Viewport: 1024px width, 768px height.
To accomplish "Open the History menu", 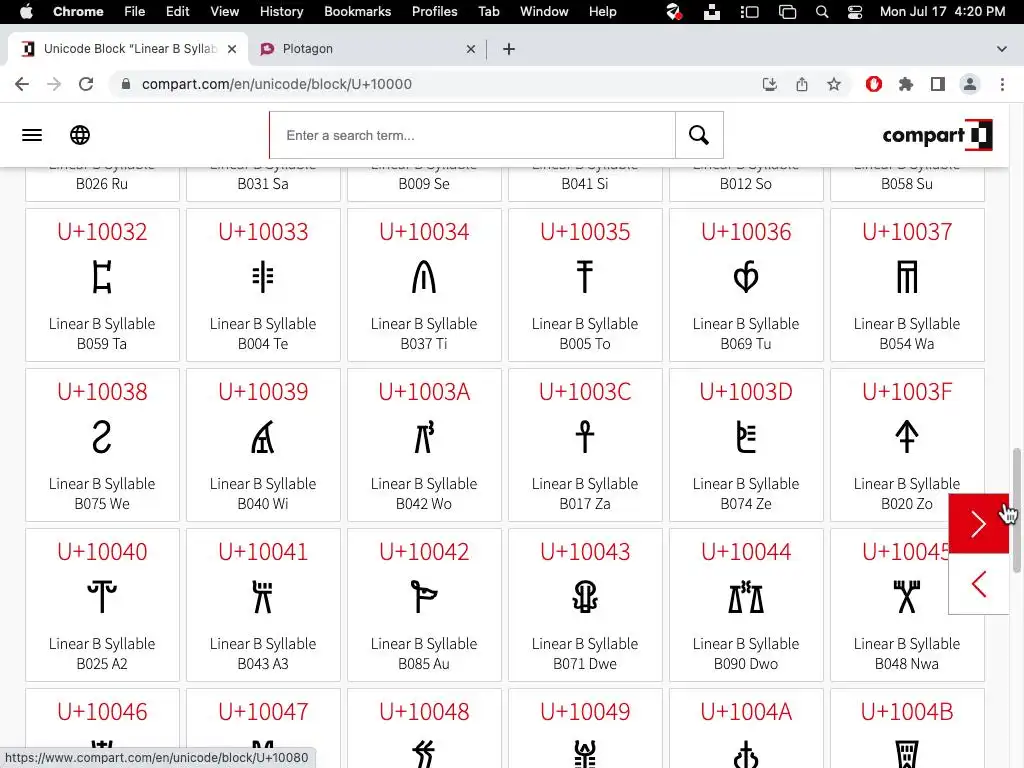I will tap(281, 11).
